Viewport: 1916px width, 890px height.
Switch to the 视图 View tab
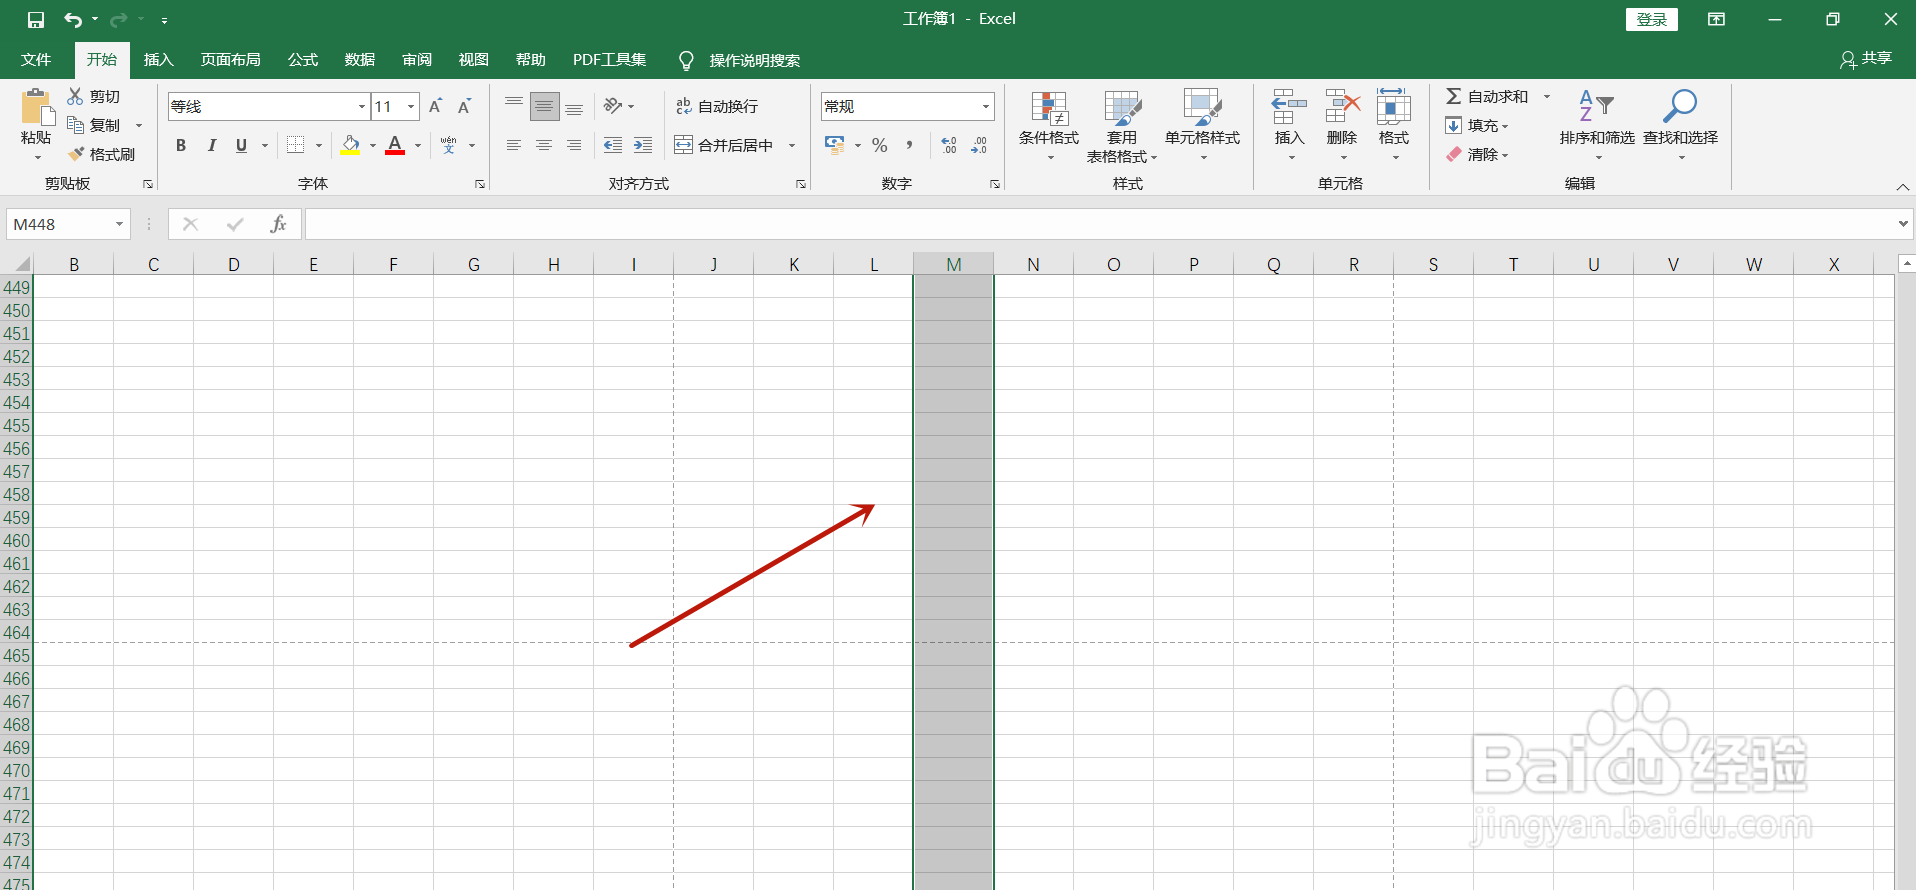tap(474, 60)
